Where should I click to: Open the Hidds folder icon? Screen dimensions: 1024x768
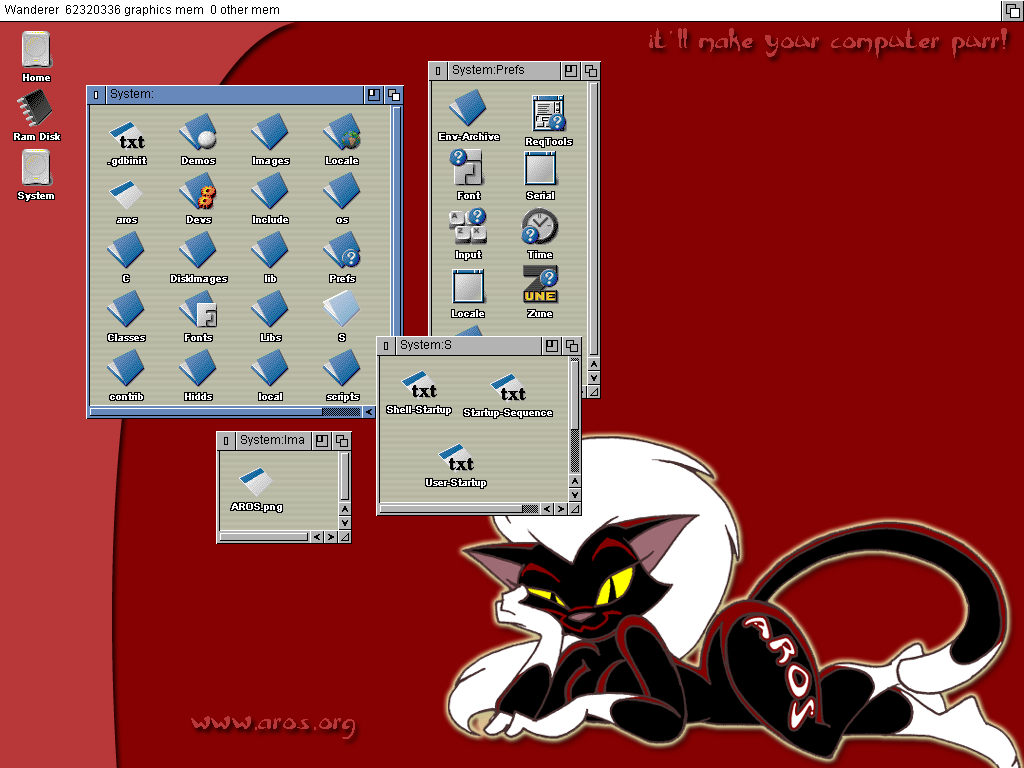pos(198,368)
